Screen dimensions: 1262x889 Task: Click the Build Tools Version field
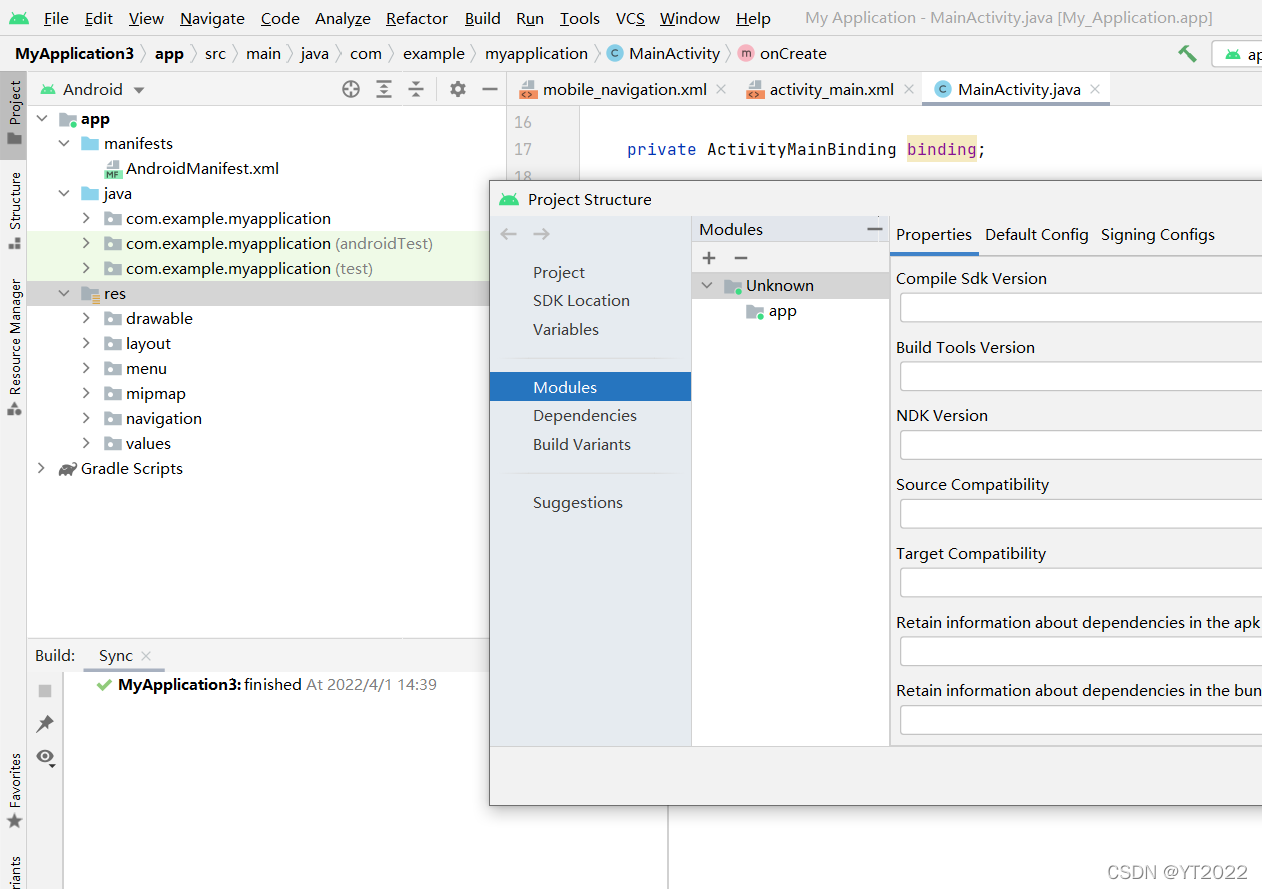tap(1081, 376)
